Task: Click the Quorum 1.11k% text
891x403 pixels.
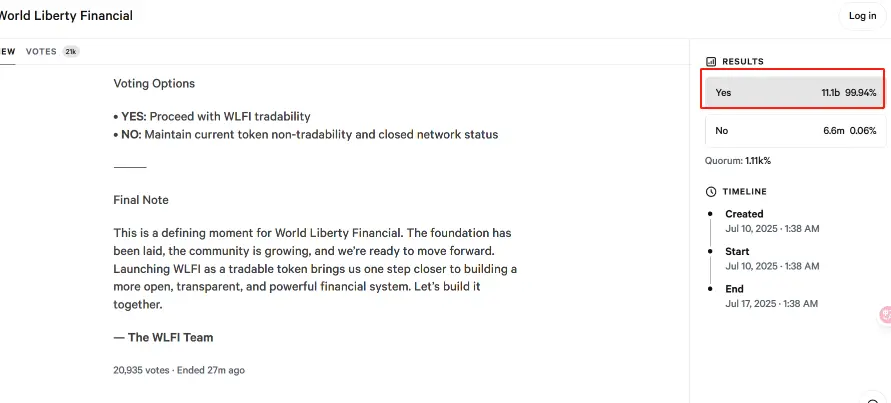Action: (738, 160)
